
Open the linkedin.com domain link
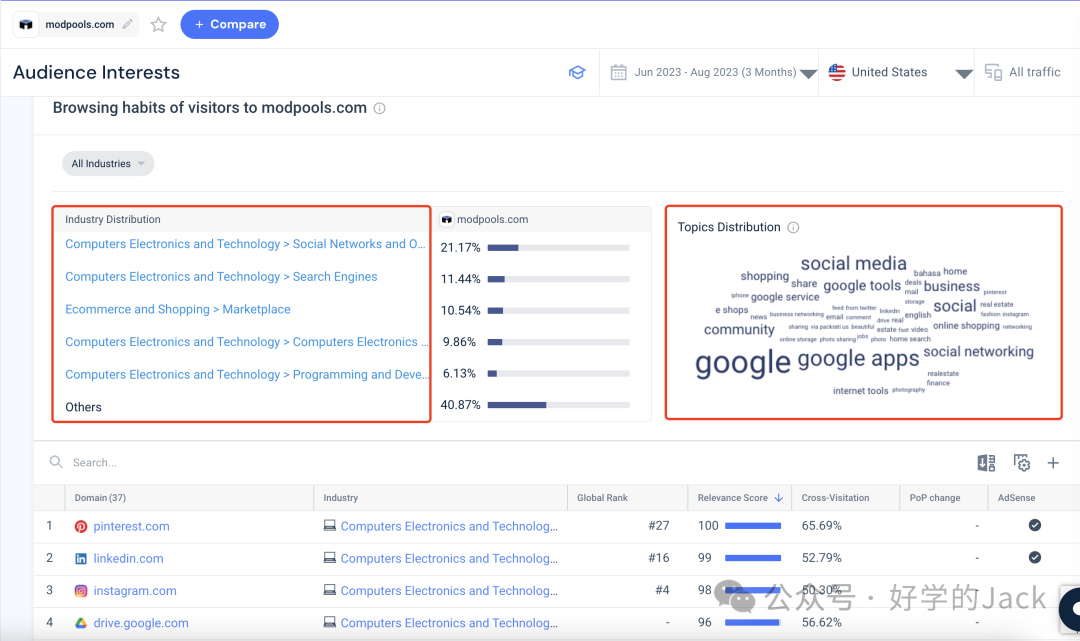pyautogui.click(x=129, y=558)
